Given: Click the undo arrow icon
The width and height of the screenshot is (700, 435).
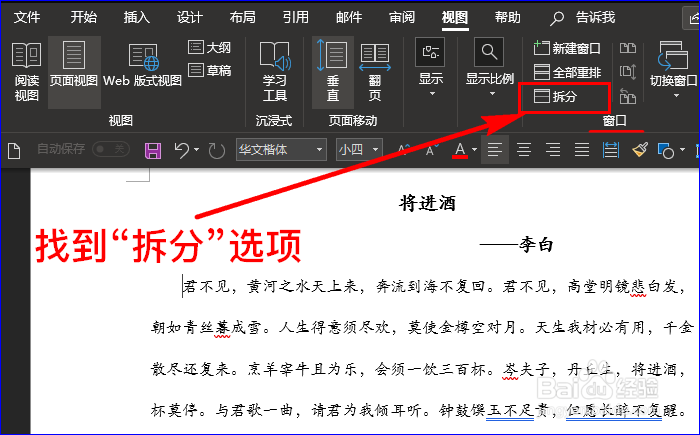Looking at the screenshot, I should (x=182, y=151).
